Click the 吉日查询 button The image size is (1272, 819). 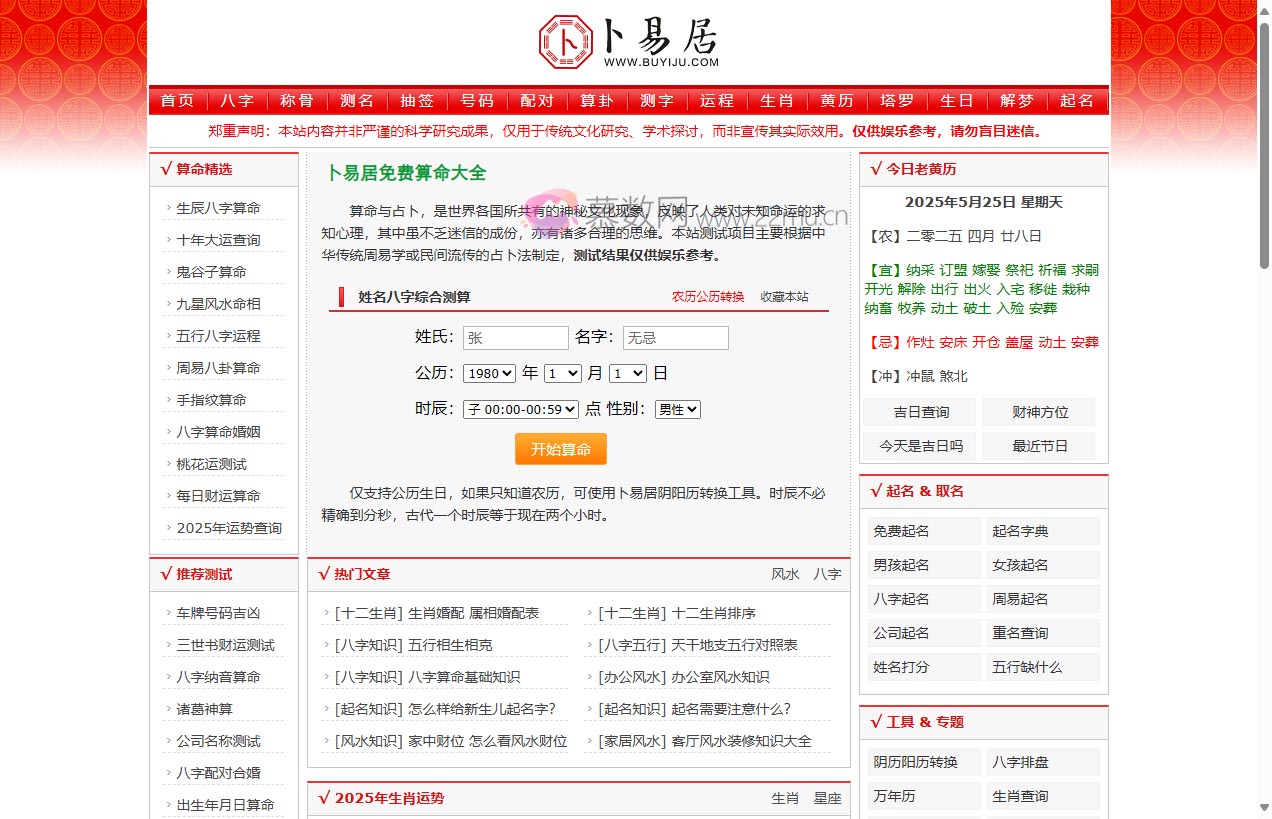(x=918, y=412)
